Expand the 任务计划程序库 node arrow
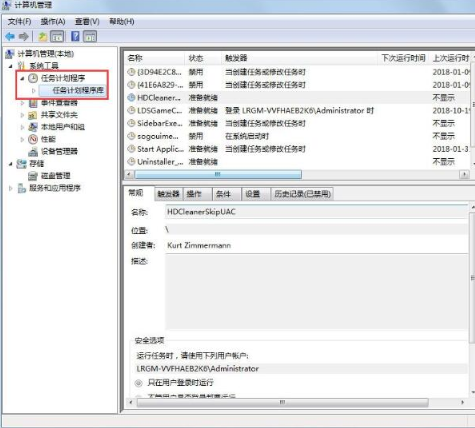The width and height of the screenshot is (475, 428). point(34,91)
